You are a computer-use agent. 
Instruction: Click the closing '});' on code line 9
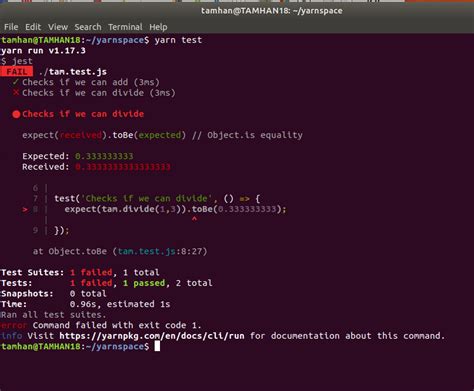62,230
